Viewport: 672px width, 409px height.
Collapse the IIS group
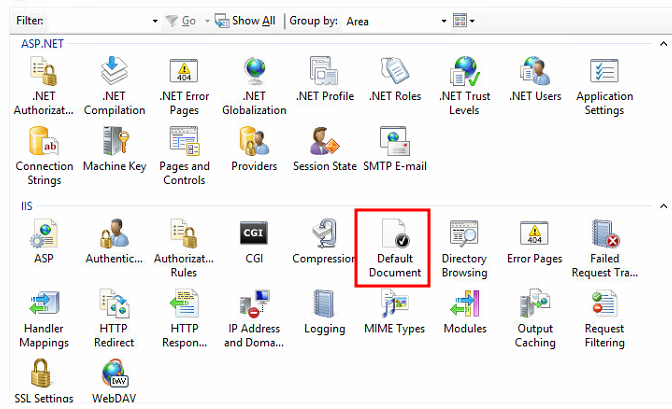click(663, 206)
